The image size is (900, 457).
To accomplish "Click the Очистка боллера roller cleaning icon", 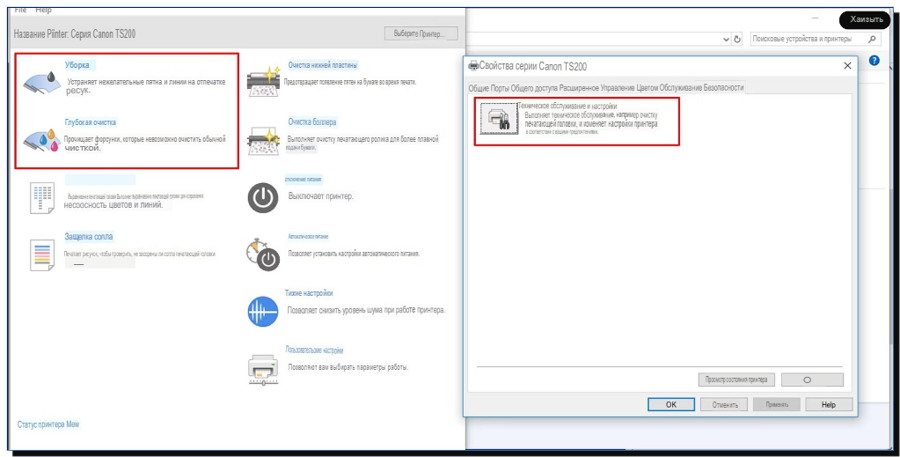I will 262,137.
